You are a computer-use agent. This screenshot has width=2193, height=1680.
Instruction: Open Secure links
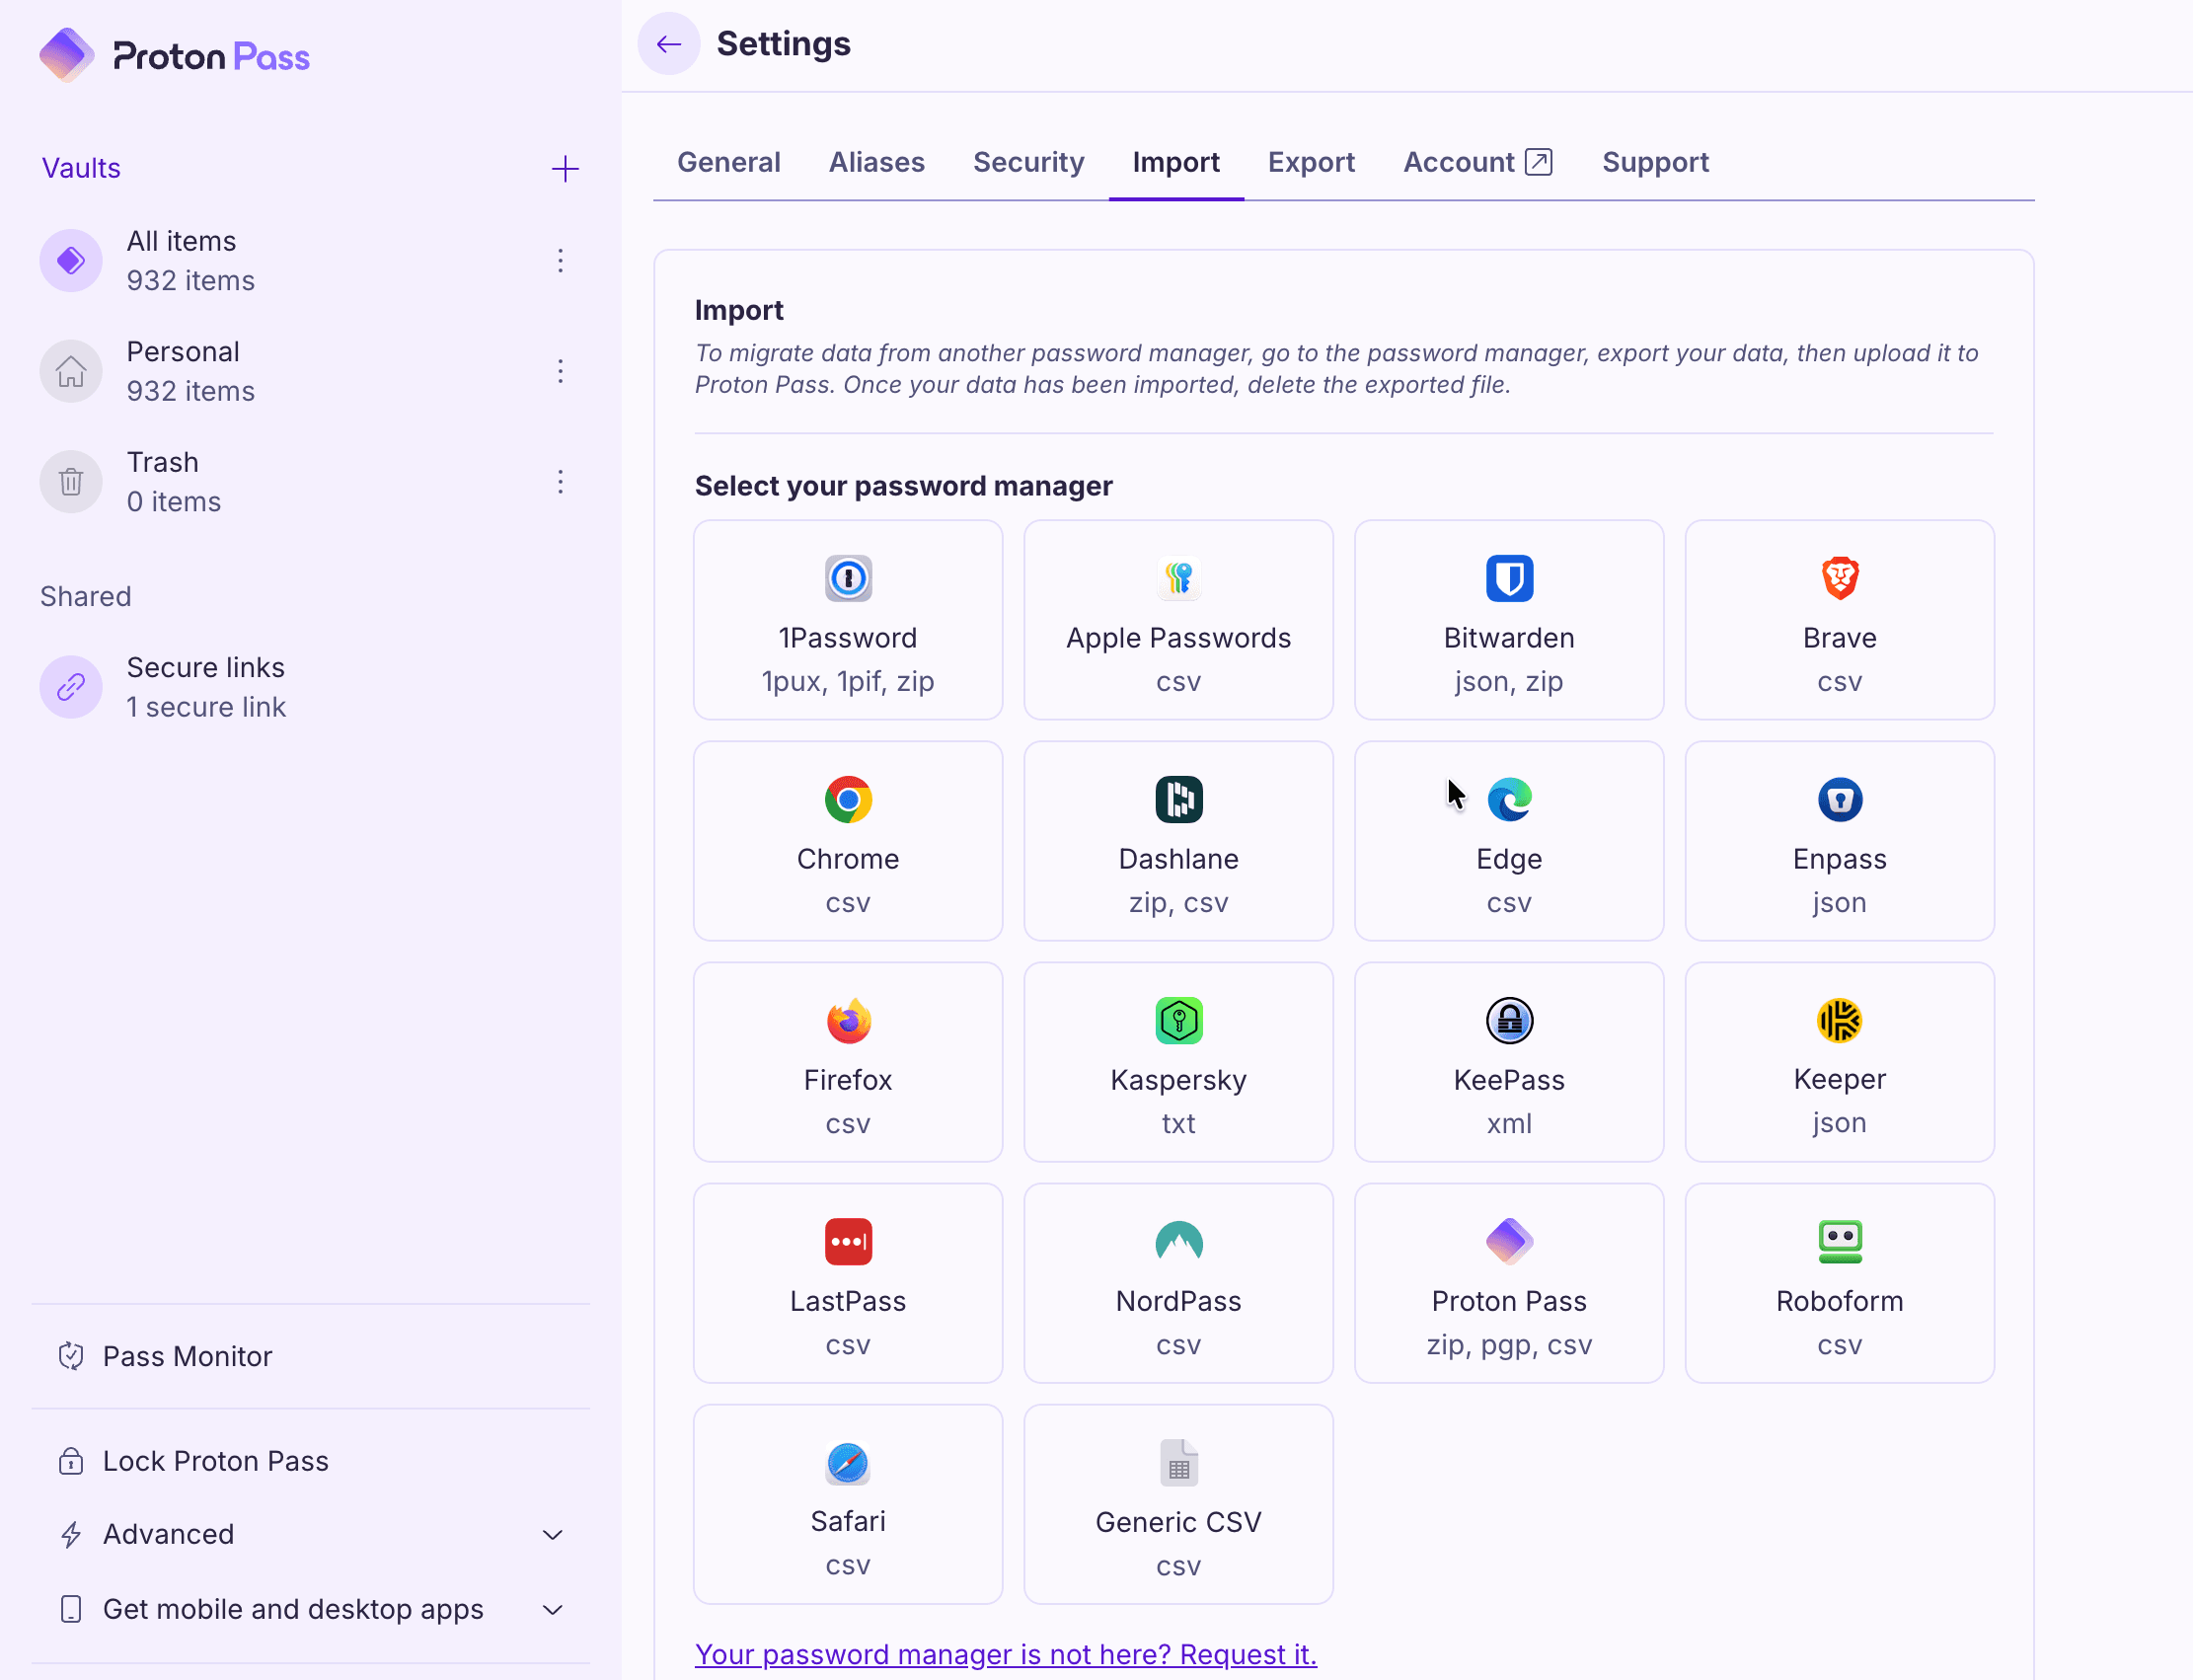pos(206,686)
